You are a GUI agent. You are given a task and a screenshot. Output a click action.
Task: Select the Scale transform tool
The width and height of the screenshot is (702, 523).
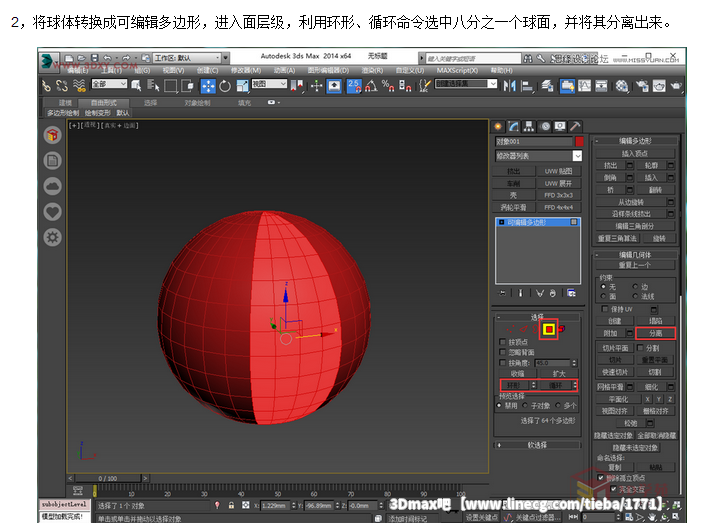point(242,86)
